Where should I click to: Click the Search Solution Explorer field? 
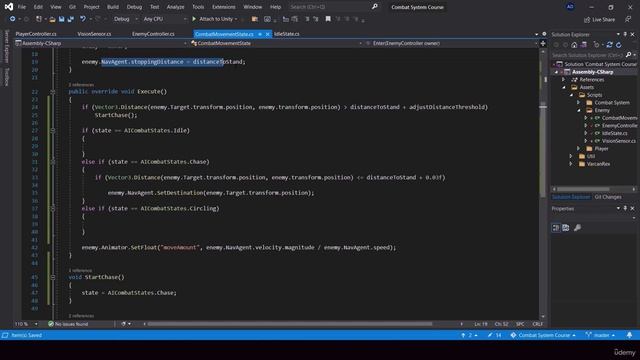pyautogui.click(x=588, y=55)
